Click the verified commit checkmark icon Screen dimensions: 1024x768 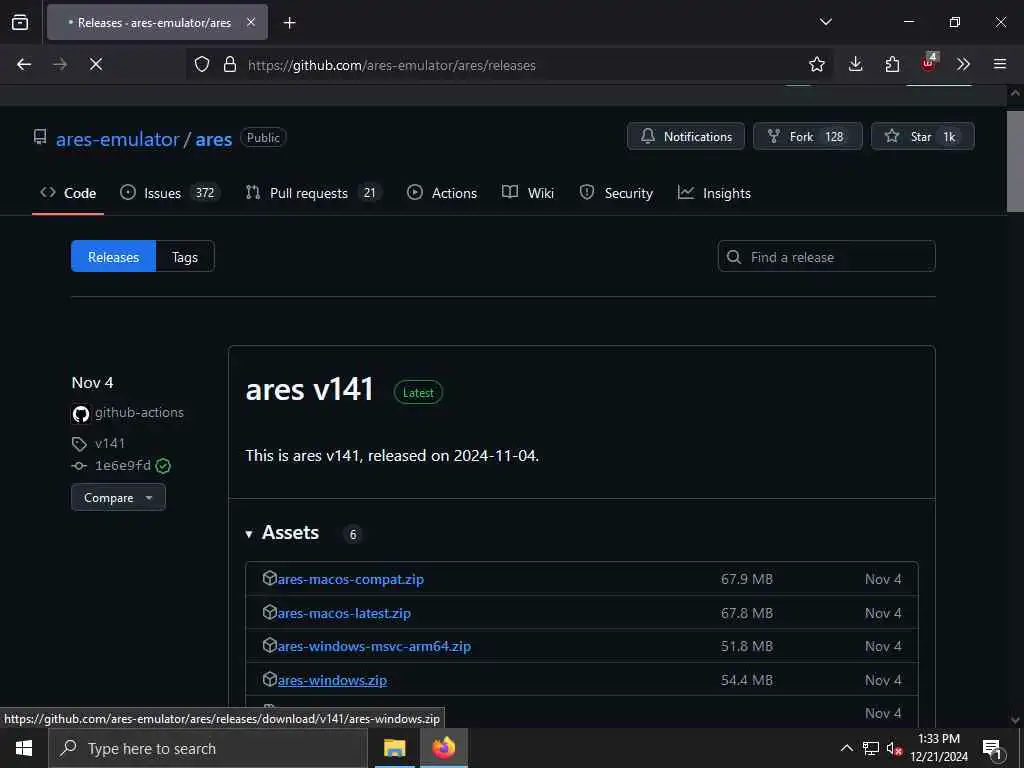[163, 466]
